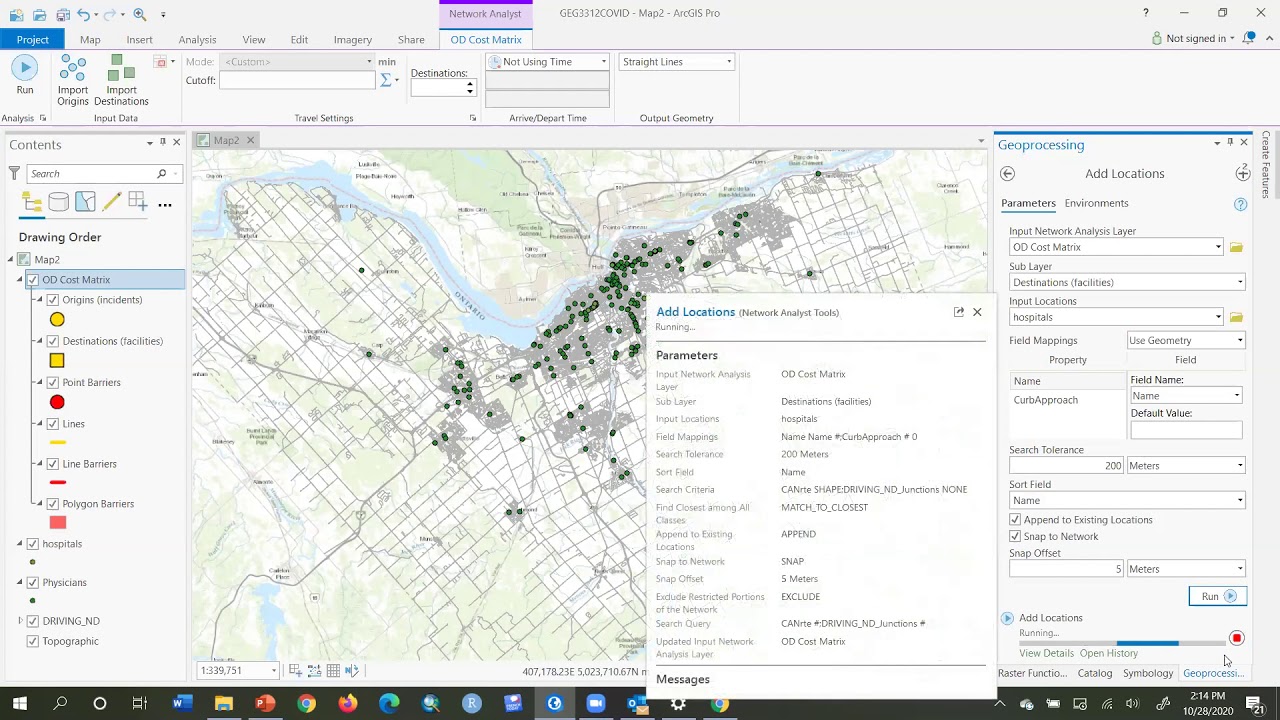Open the Map ribbon tab
The width and height of the screenshot is (1280, 720).
click(x=90, y=40)
